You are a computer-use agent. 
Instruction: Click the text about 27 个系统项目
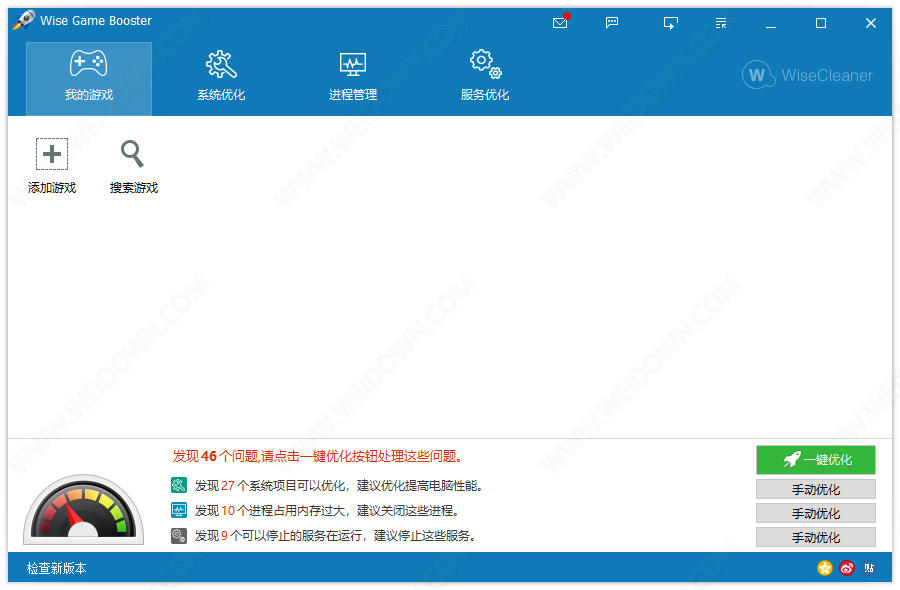pos(339,486)
